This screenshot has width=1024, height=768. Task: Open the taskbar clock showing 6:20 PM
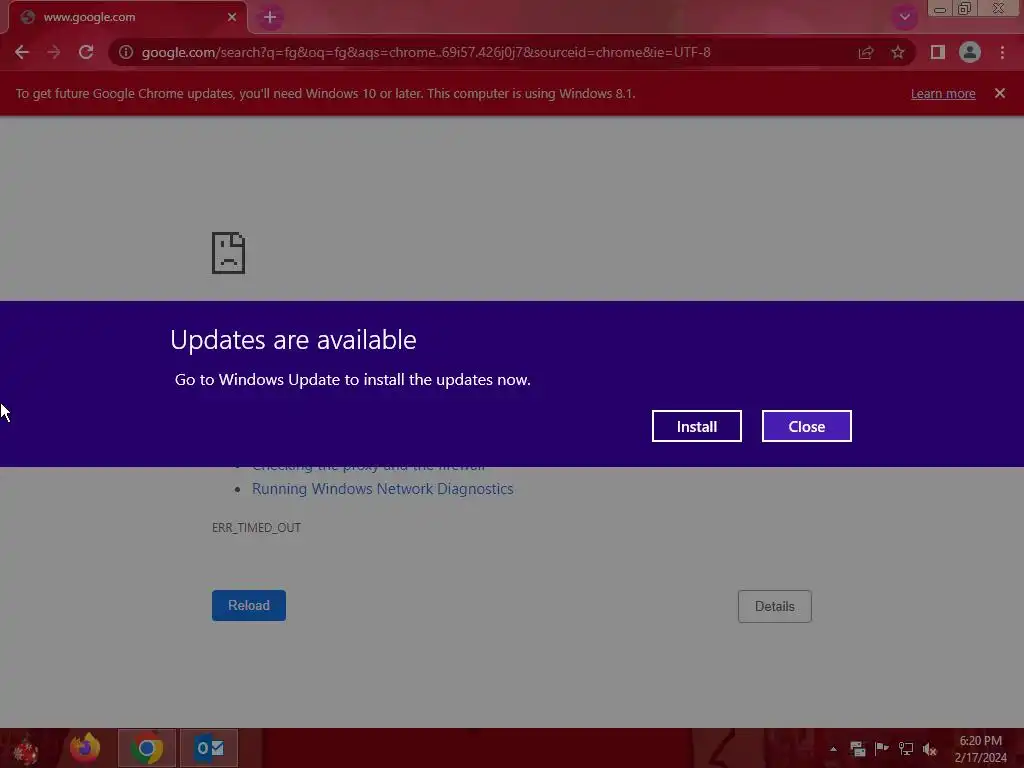pyautogui.click(x=980, y=749)
